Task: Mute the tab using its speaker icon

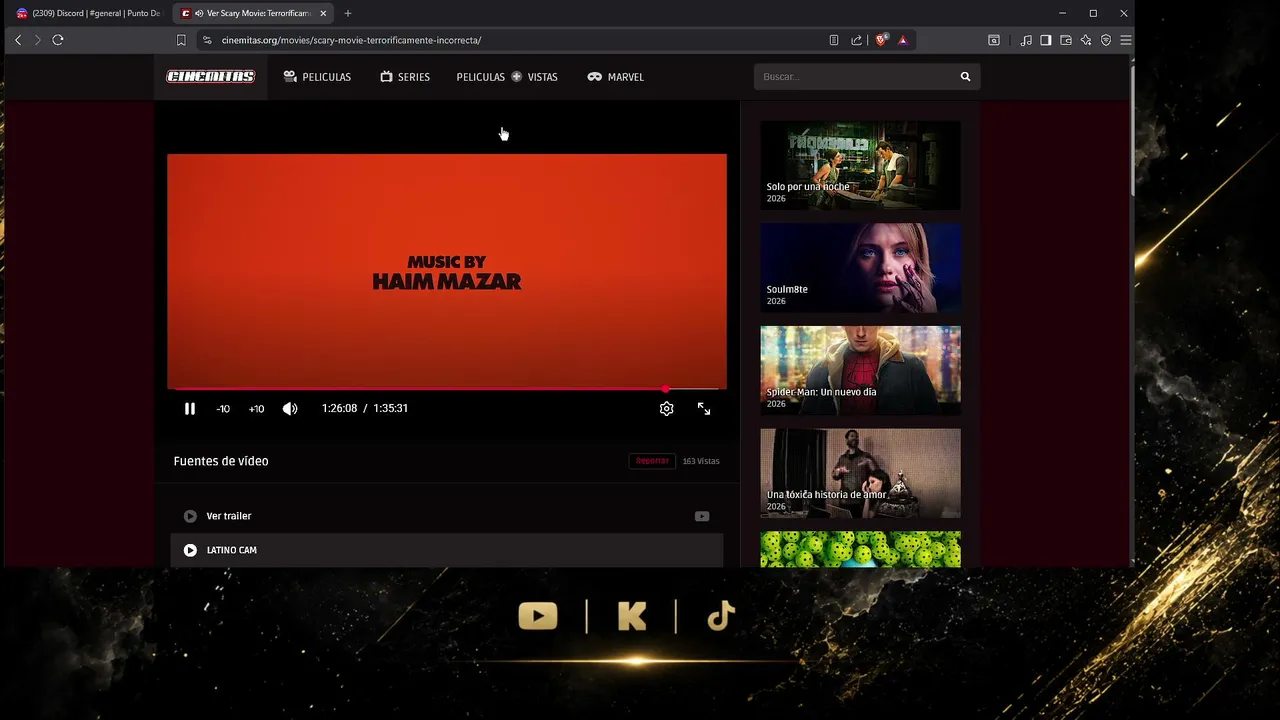Action: (x=199, y=13)
